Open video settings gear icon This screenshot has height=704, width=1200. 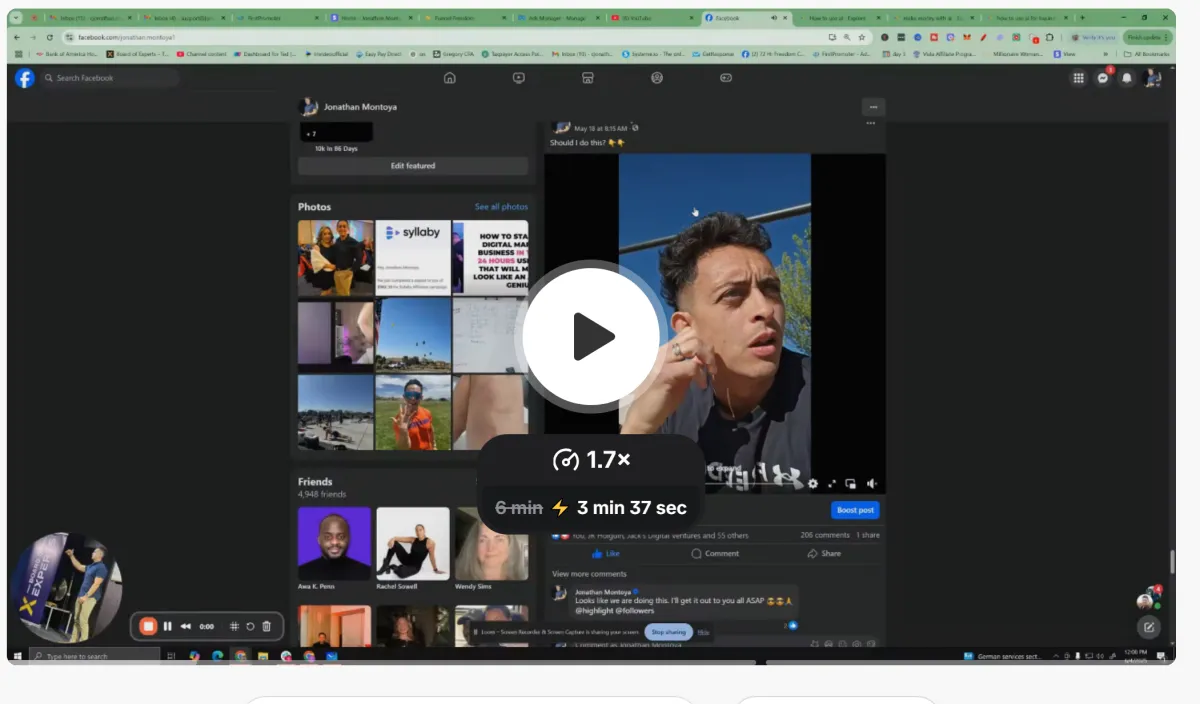(813, 484)
